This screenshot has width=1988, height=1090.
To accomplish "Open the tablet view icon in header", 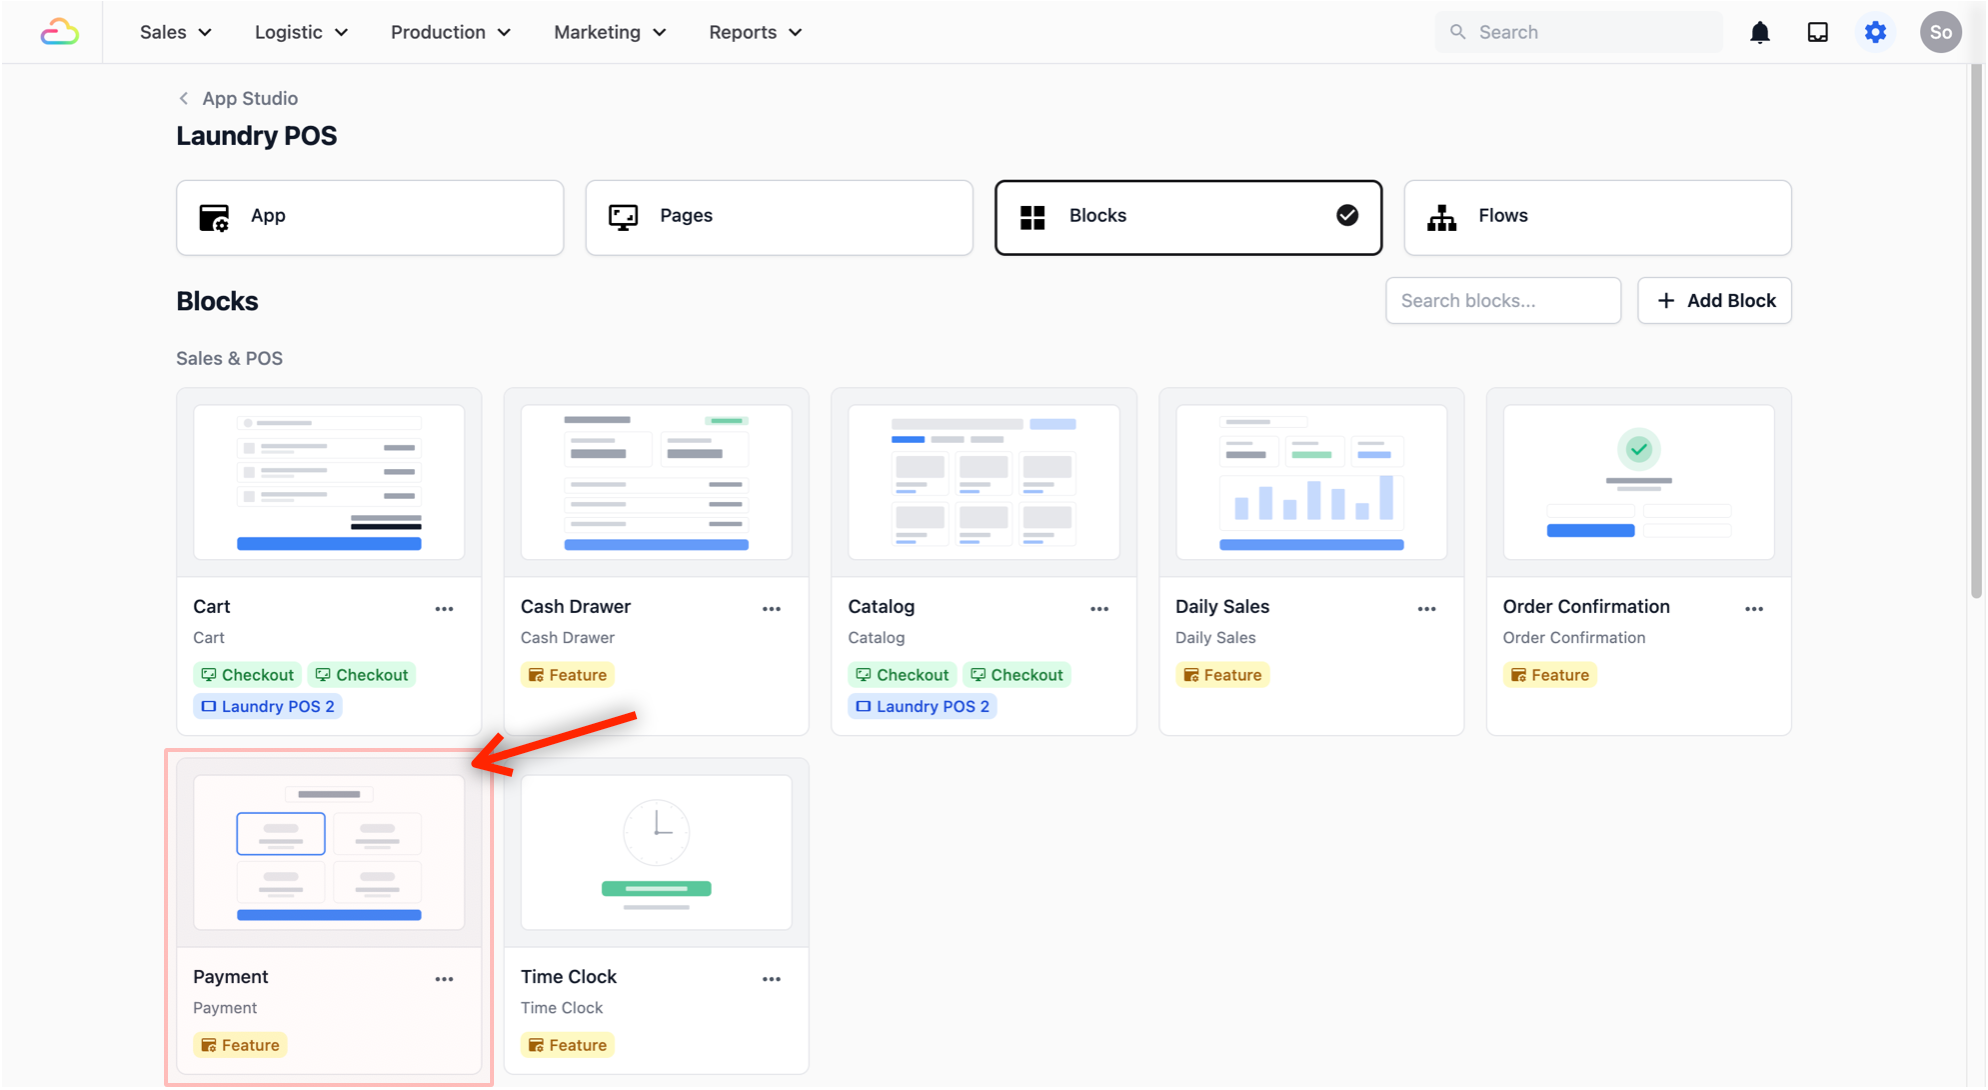I will 1817,32.
